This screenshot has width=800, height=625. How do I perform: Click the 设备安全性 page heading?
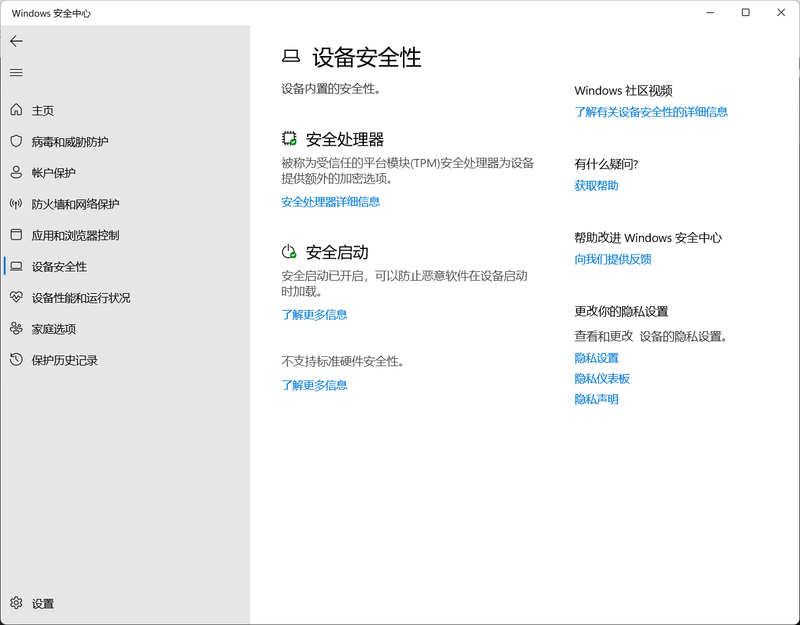tap(367, 57)
